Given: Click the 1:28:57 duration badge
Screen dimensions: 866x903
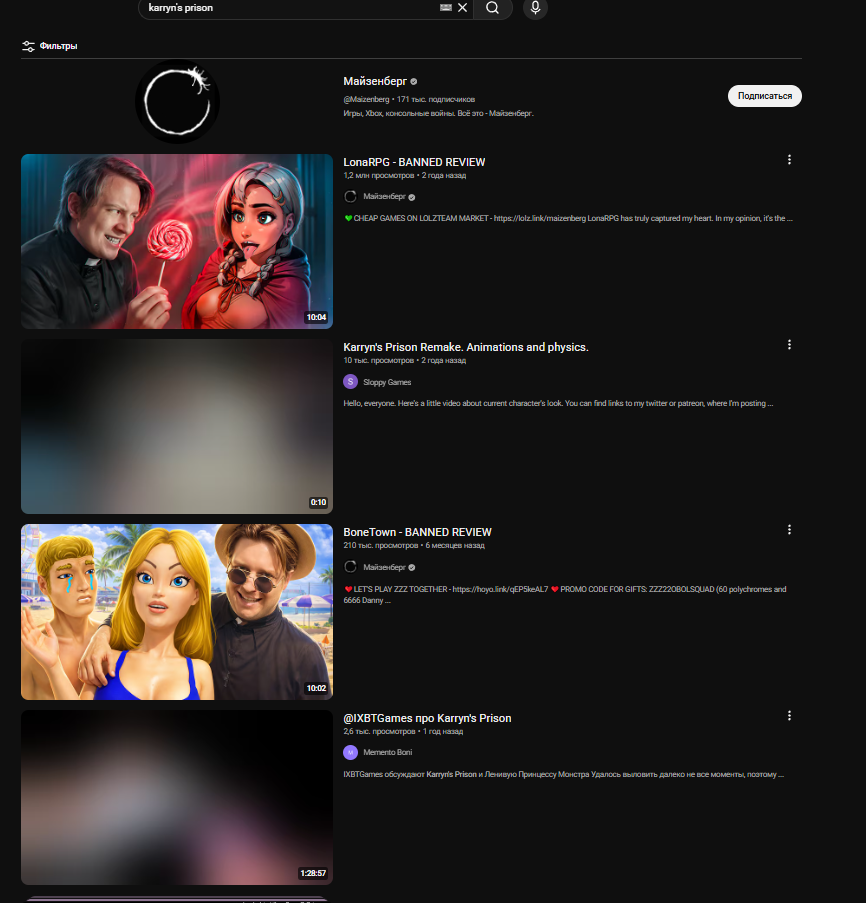Looking at the screenshot, I should pos(313,874).
